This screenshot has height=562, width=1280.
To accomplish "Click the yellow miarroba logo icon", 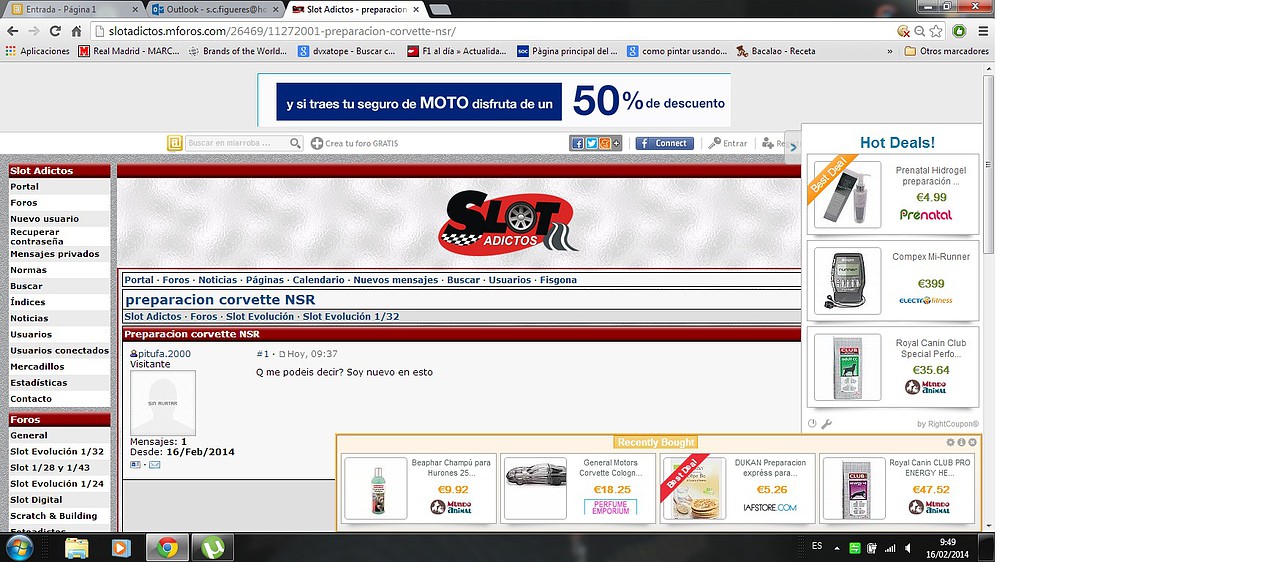I will (x=175, y=143).
